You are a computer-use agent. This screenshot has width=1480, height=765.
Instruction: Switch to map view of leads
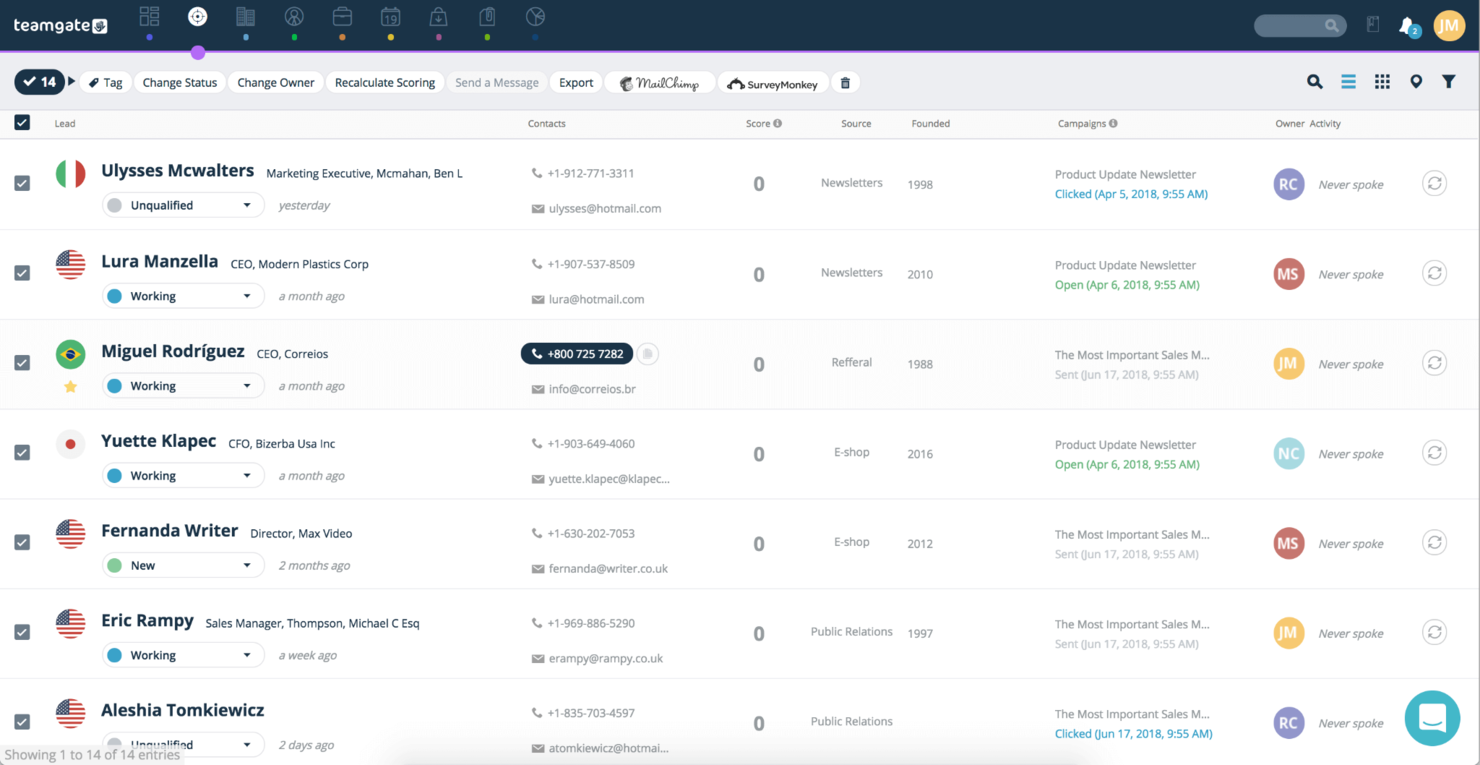(x=1415, y=81)
